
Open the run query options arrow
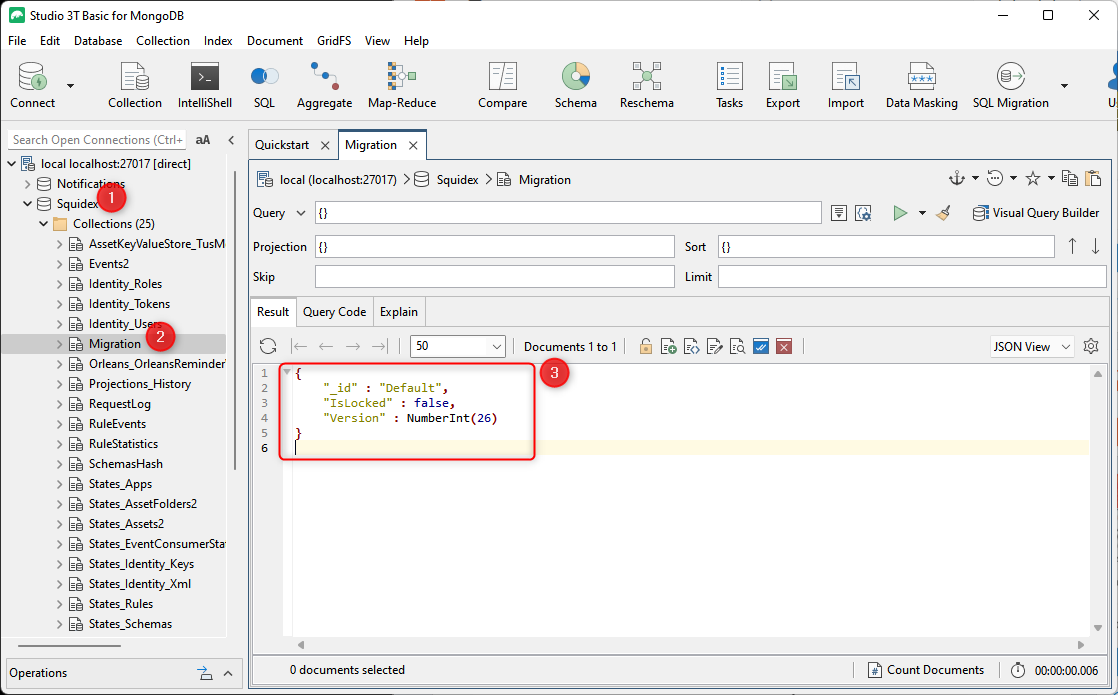[x=922, y=213]
